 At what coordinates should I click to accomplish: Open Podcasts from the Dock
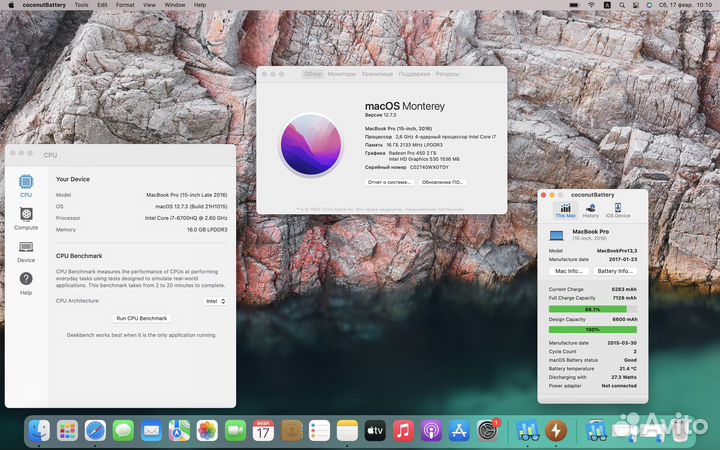pyautogui.click(x=431, y=431)
